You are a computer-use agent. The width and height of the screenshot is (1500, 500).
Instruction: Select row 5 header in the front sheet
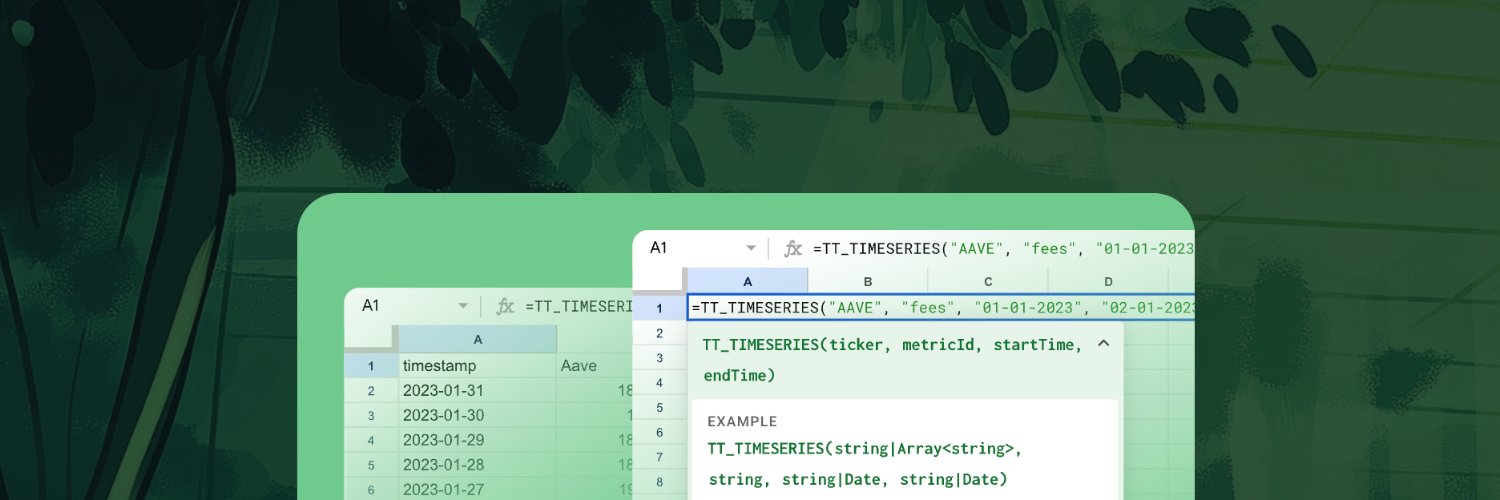point(659,408)
